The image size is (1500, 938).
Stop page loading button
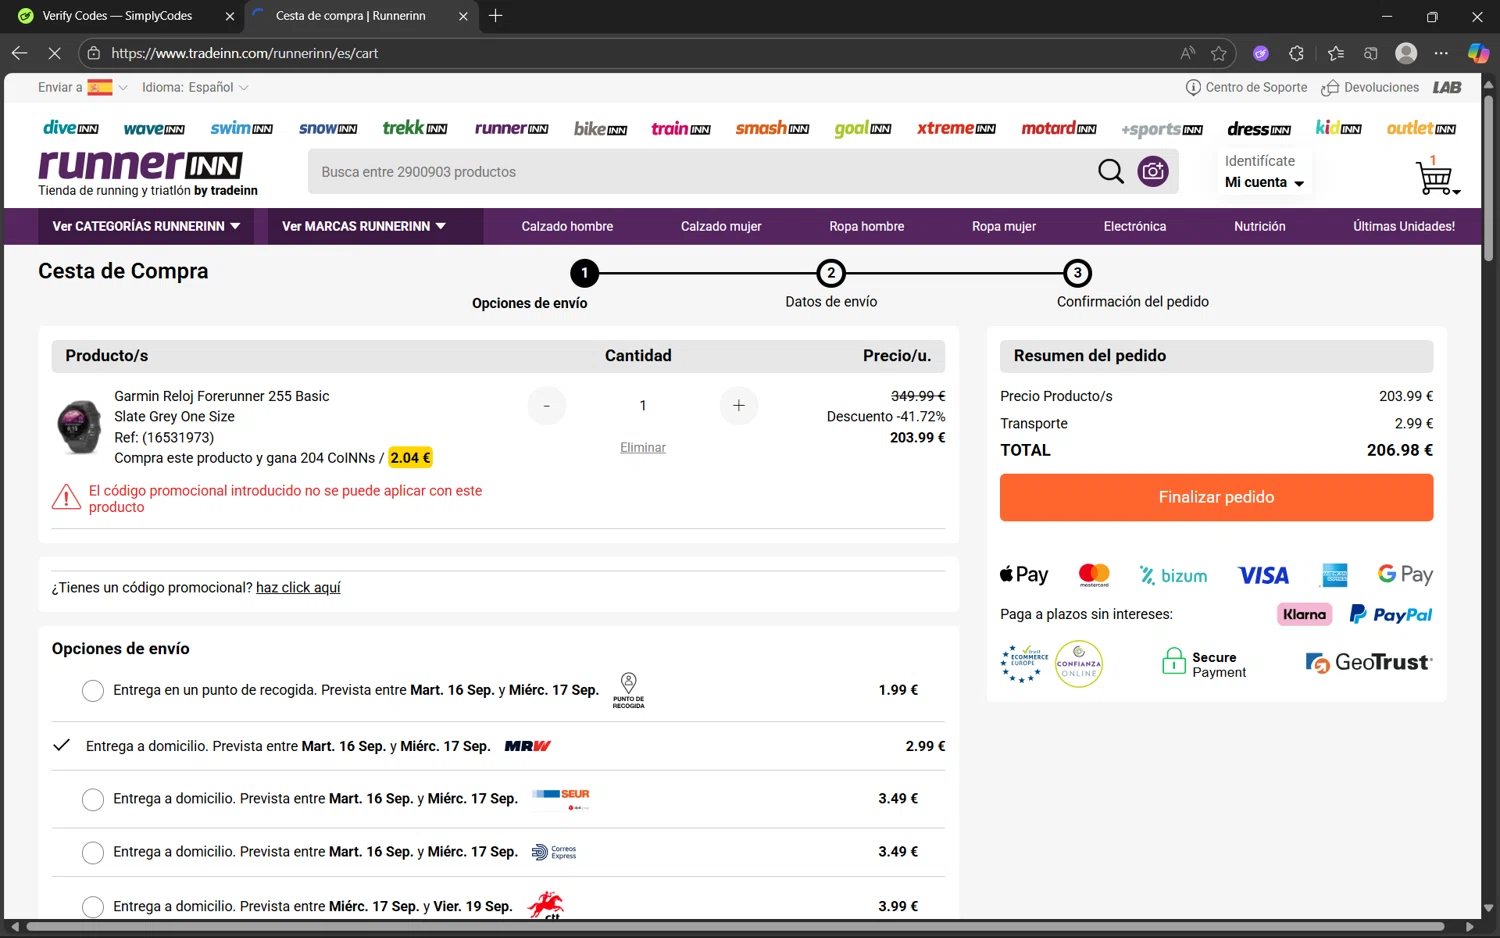point(54,53)
